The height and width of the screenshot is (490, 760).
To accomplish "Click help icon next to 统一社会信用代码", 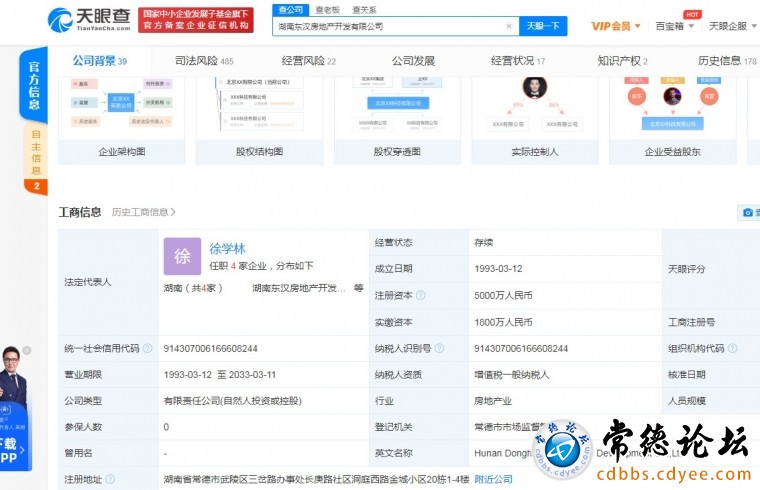I will (148, 348).
